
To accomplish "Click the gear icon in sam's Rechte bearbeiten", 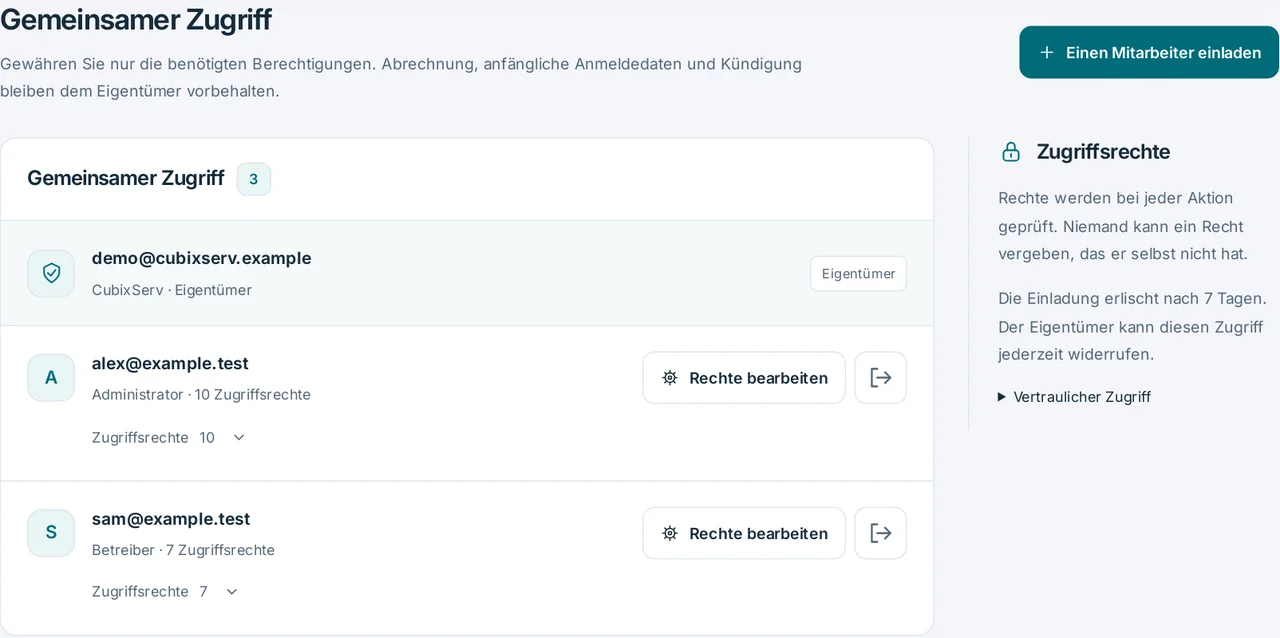I will 670,533.
